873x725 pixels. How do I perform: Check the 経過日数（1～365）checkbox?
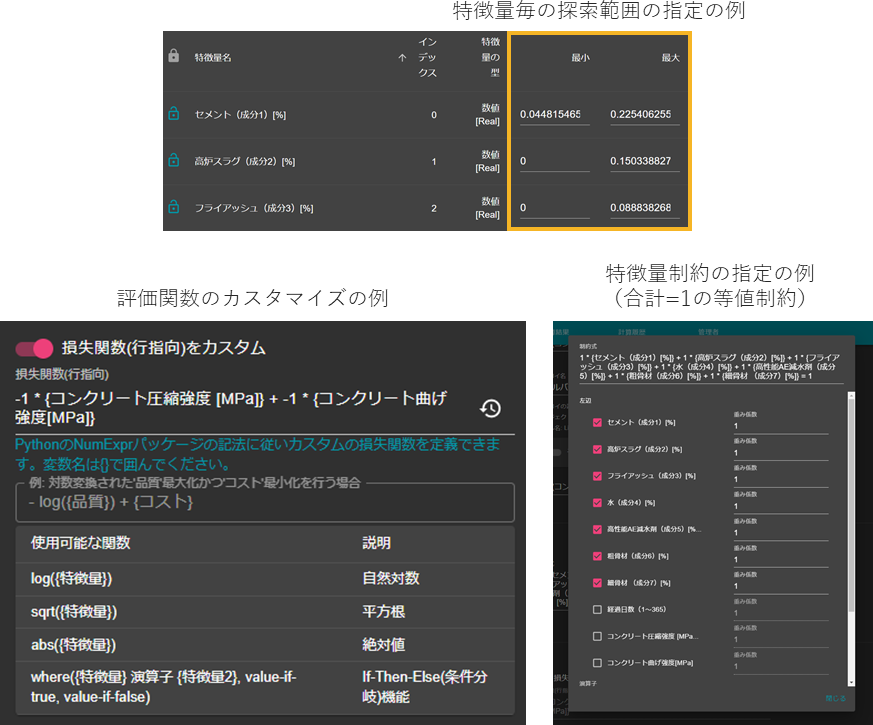[597, 609]
